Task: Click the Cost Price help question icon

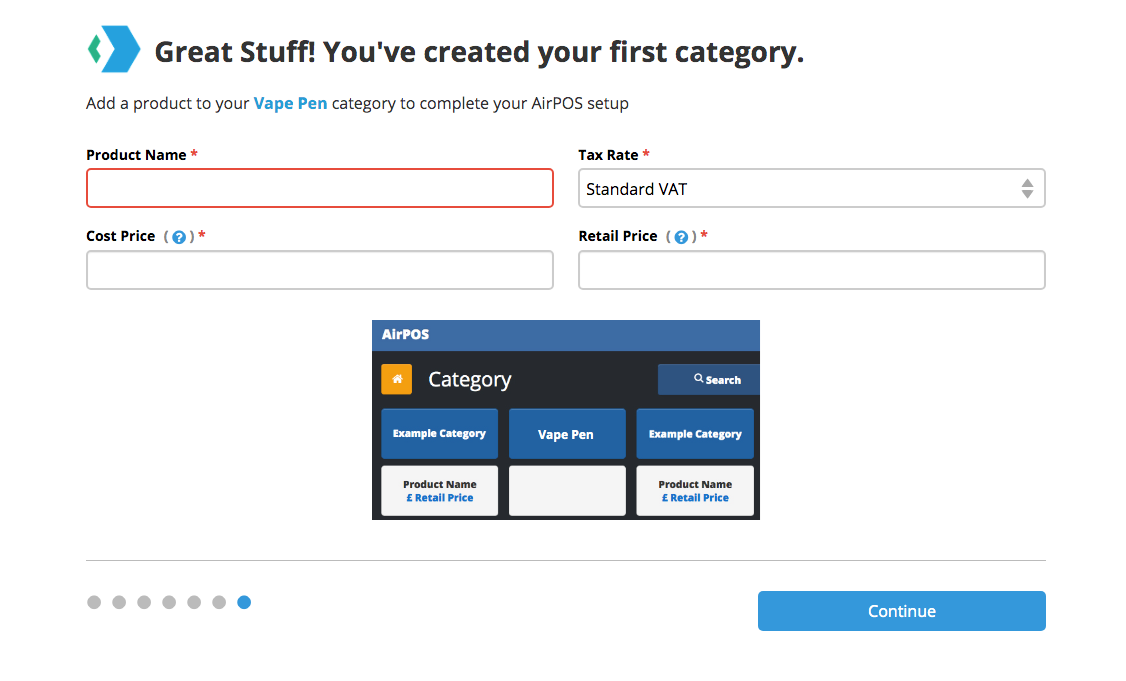Action: point(180,237)
